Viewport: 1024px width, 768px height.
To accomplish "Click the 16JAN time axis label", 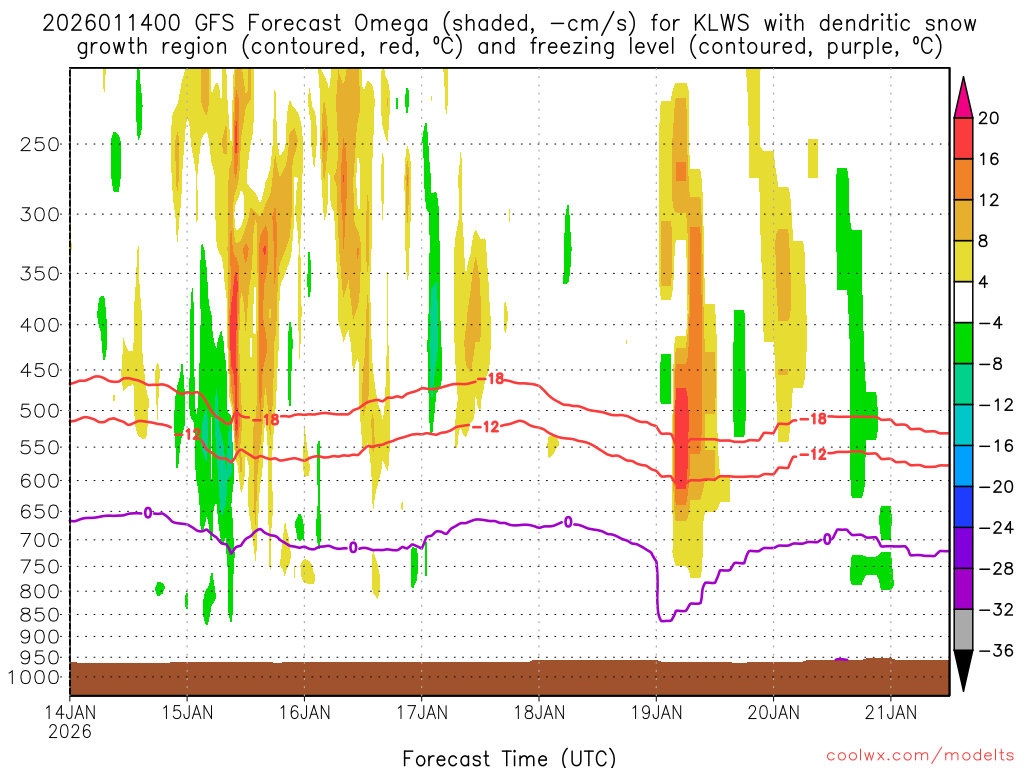I will point(304,712).
